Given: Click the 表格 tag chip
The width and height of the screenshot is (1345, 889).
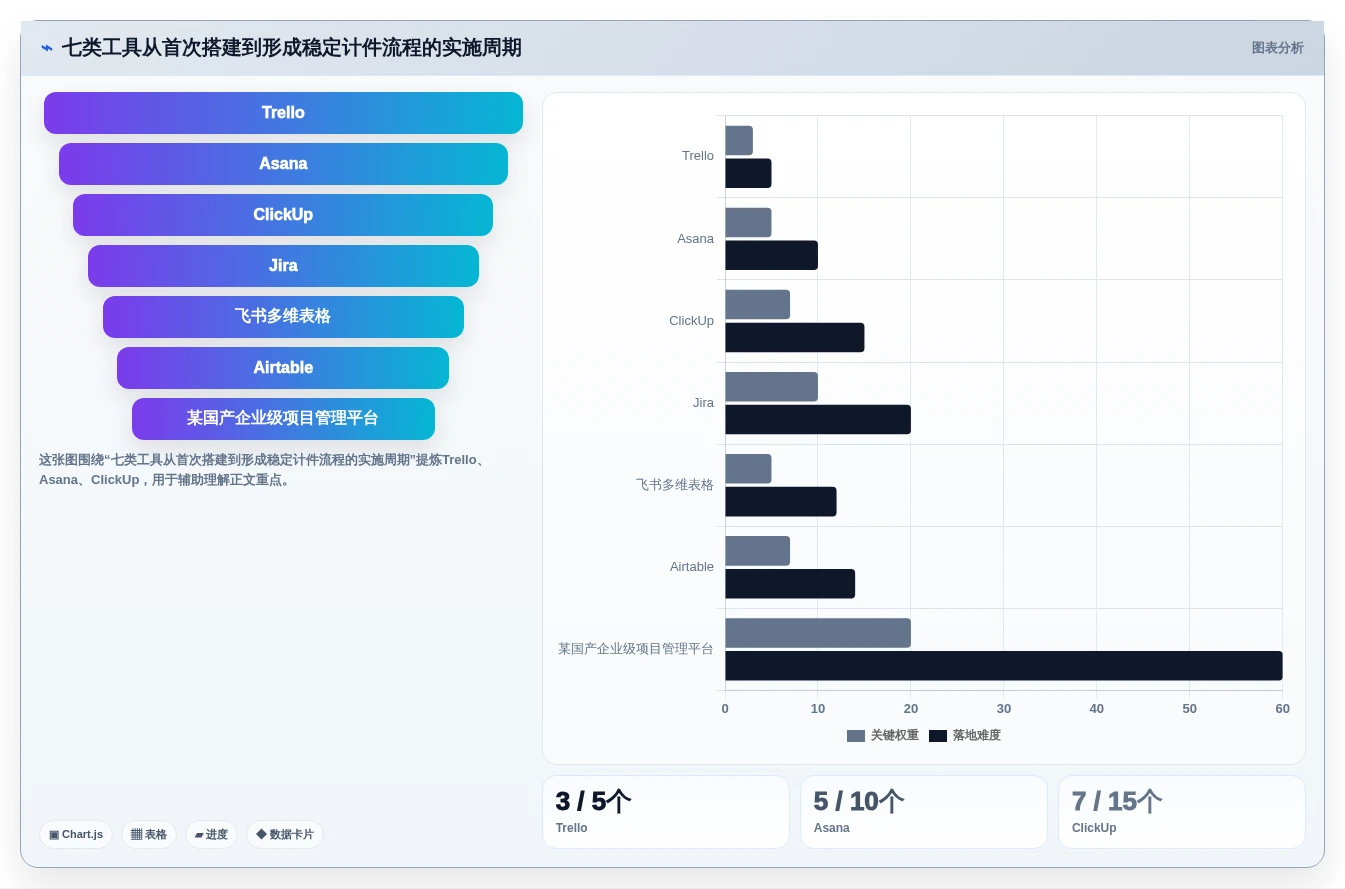Looking at the screenshot, I should pos(149,834).
